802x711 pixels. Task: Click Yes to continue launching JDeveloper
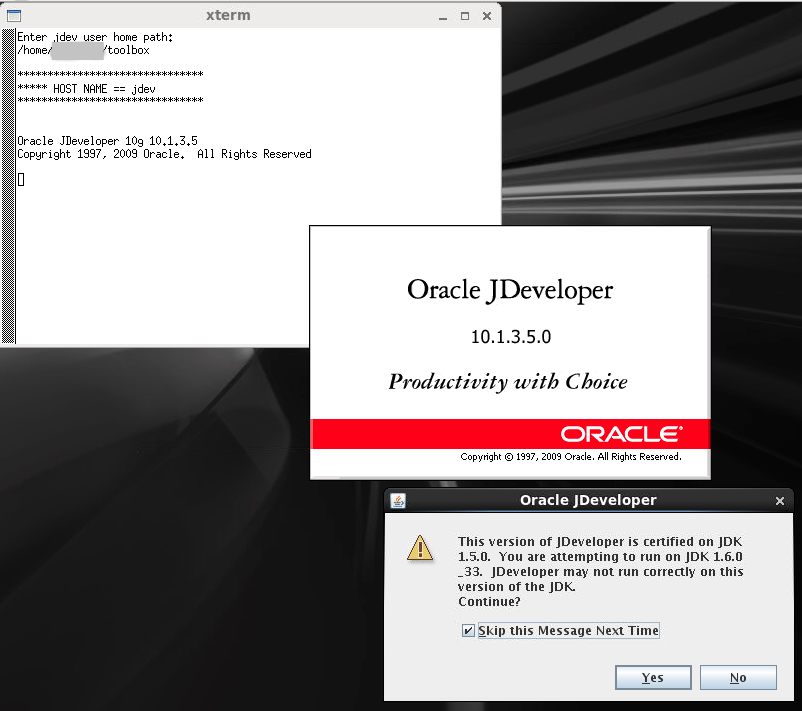coord(653,677)
